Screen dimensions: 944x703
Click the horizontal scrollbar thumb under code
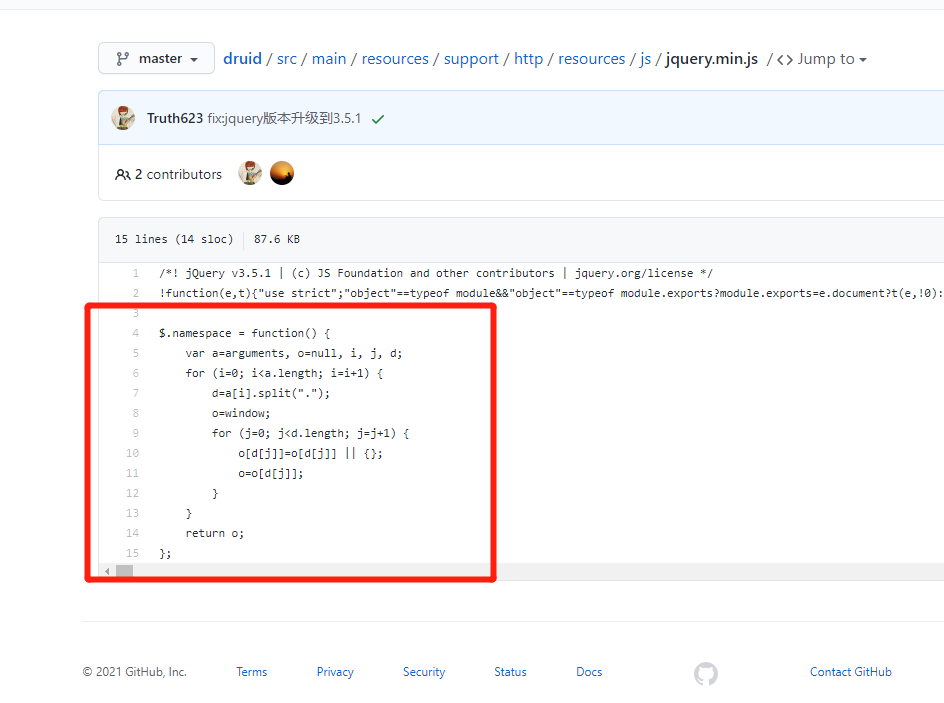point(125,571)
